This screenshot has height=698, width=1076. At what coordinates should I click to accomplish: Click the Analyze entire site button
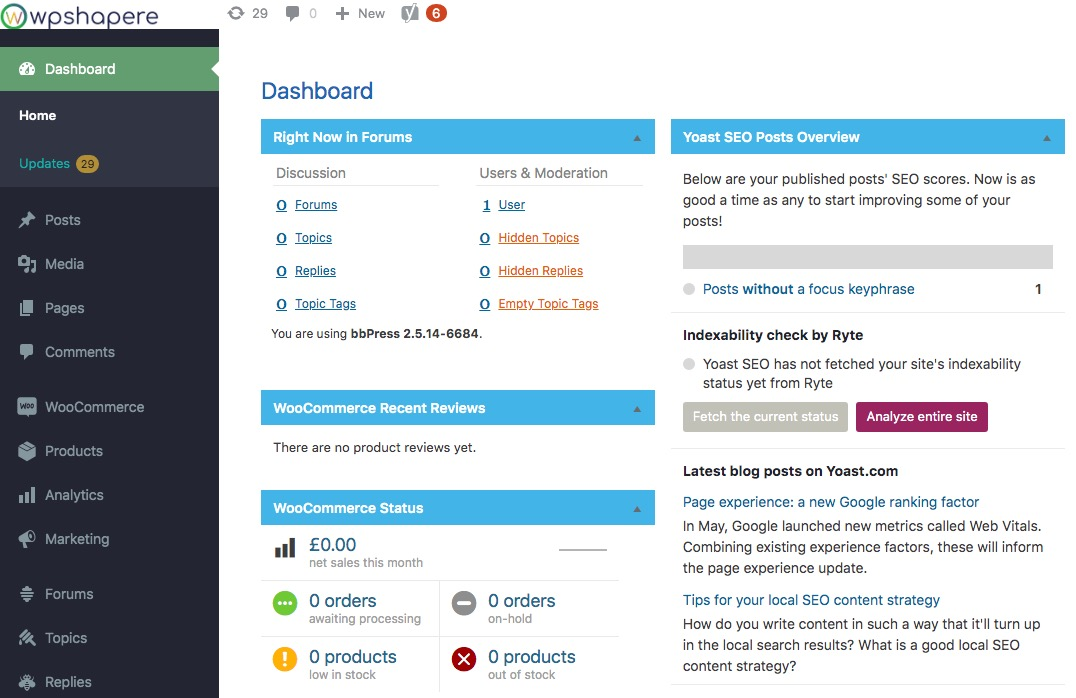pos(922,417)
